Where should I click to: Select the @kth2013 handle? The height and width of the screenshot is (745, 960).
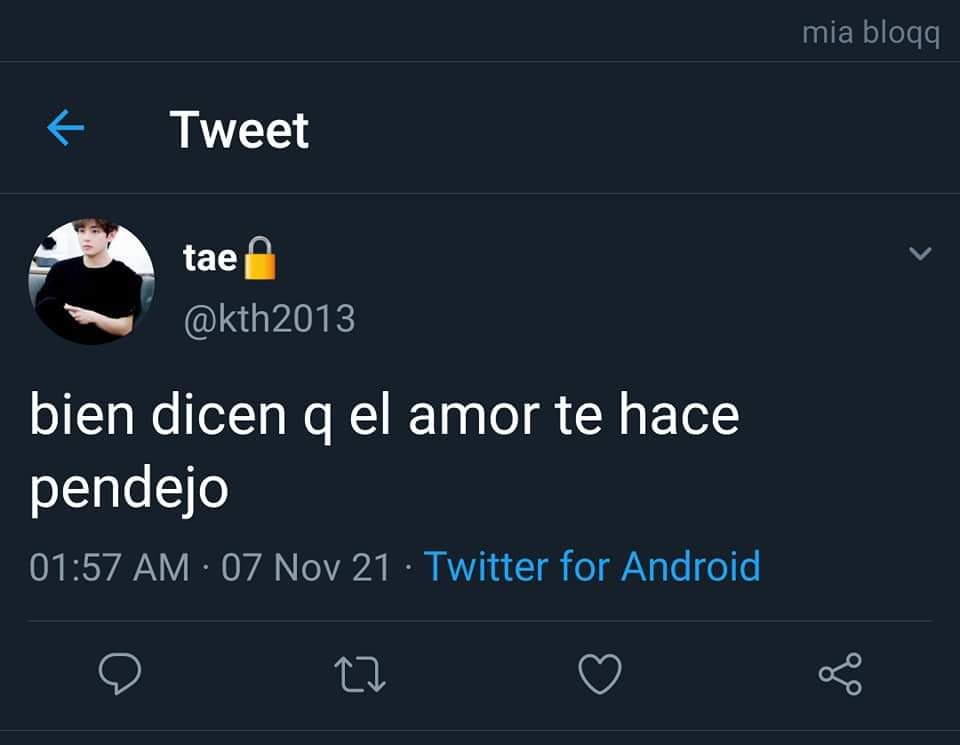pyautogui.click(x=269, y=319)
